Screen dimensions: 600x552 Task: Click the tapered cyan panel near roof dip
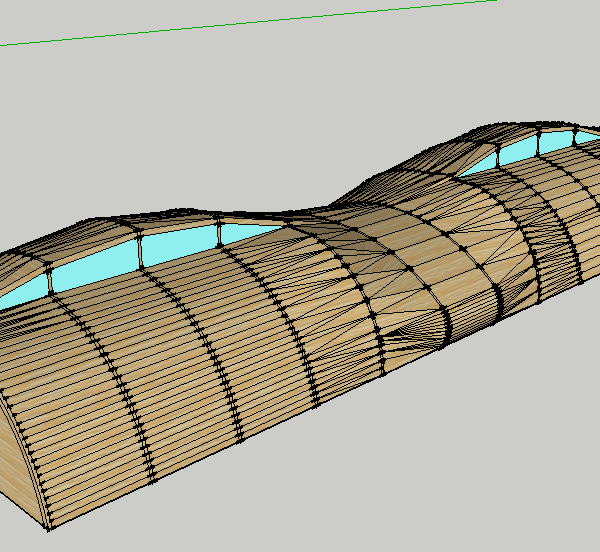tap(250, 232)
